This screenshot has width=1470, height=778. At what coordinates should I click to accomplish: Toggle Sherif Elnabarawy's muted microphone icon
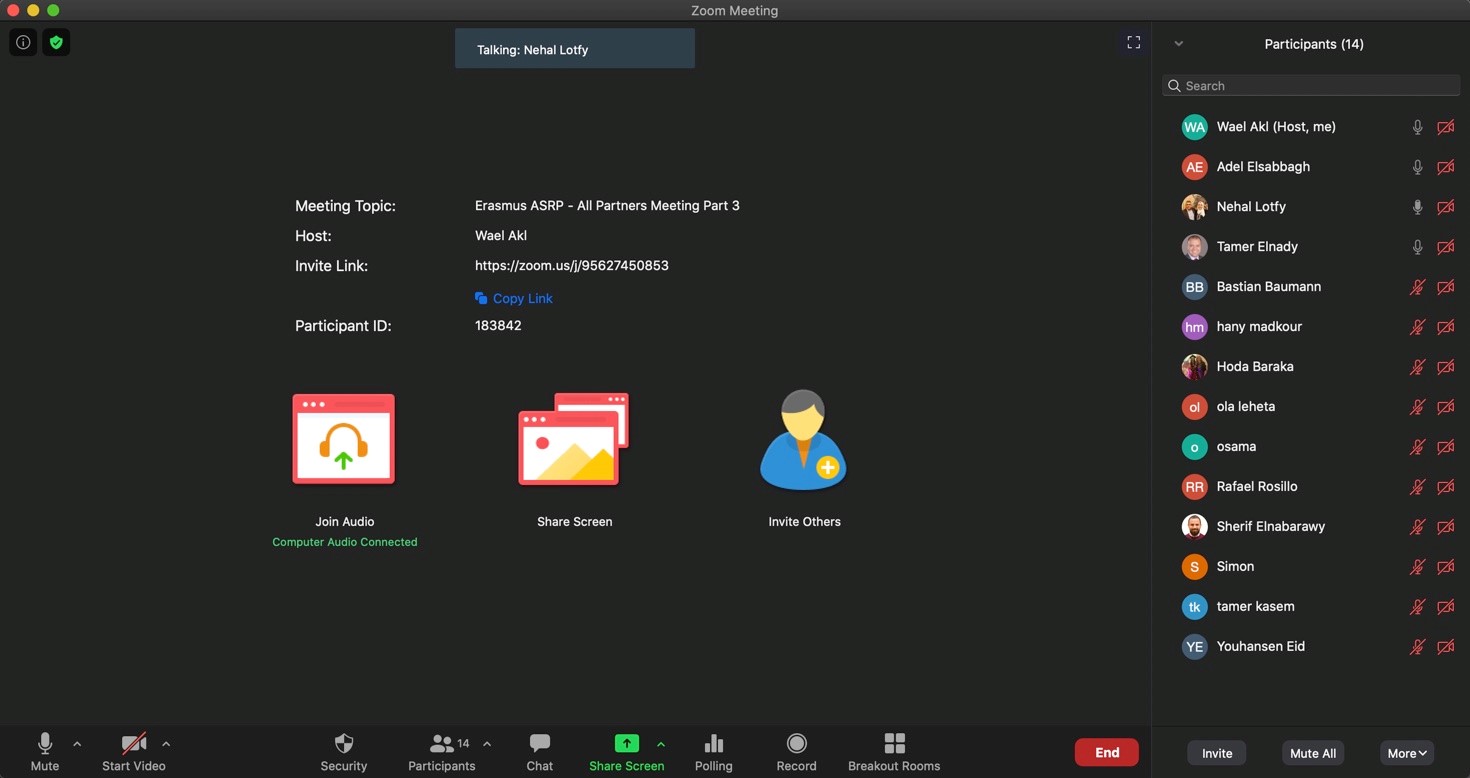(1417, 527)
